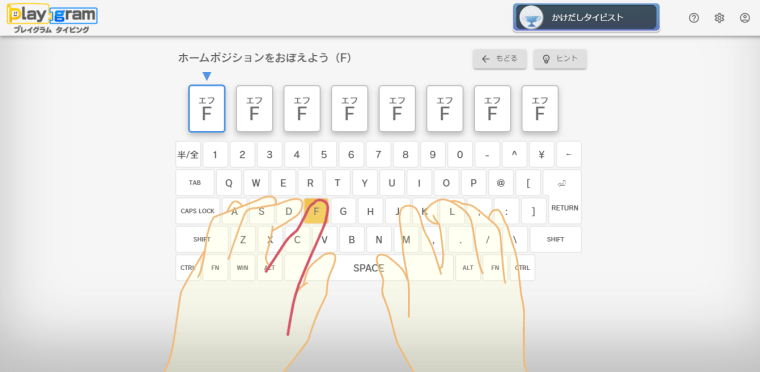This screenshot has width=760, height=372.
Task: Click the T key
Action: pyautogui.click(x=337, y=183)
